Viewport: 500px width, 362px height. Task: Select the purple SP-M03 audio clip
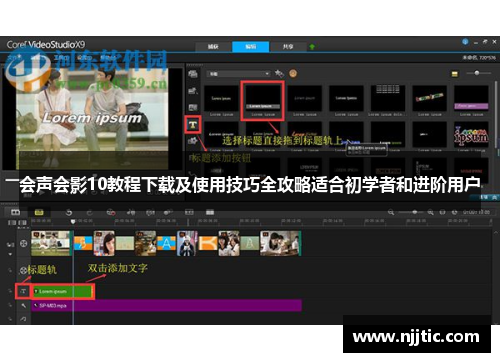pos(167,305)
